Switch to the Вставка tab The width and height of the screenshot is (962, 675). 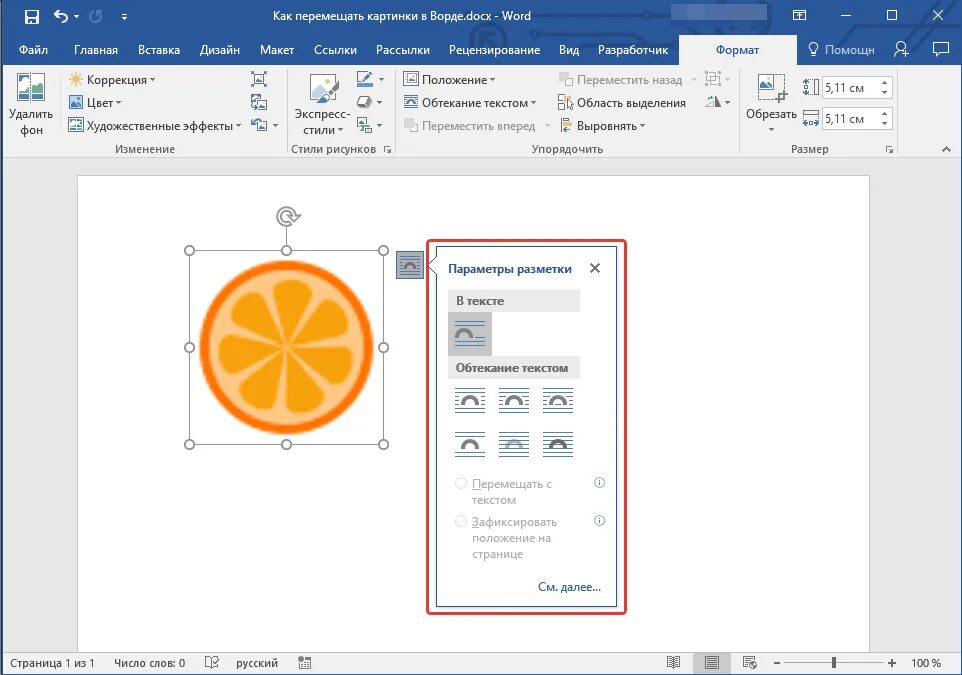click(159, 50)
